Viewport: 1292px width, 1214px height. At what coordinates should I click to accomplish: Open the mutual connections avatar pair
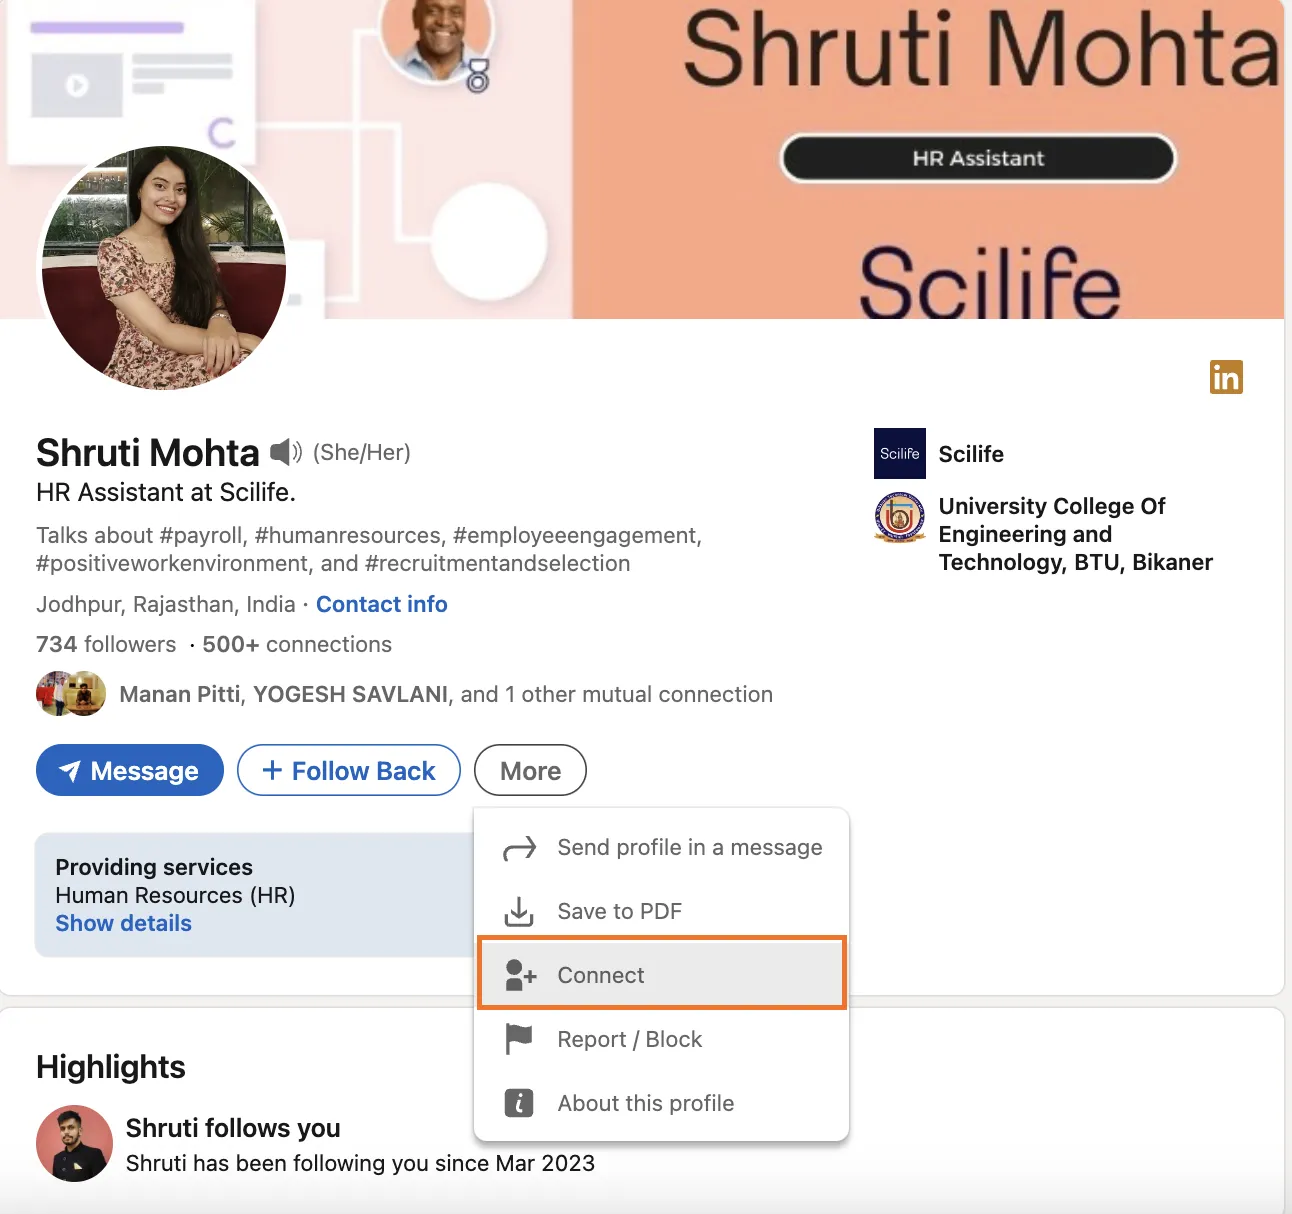pyautogui.click(x=71, y=694)
